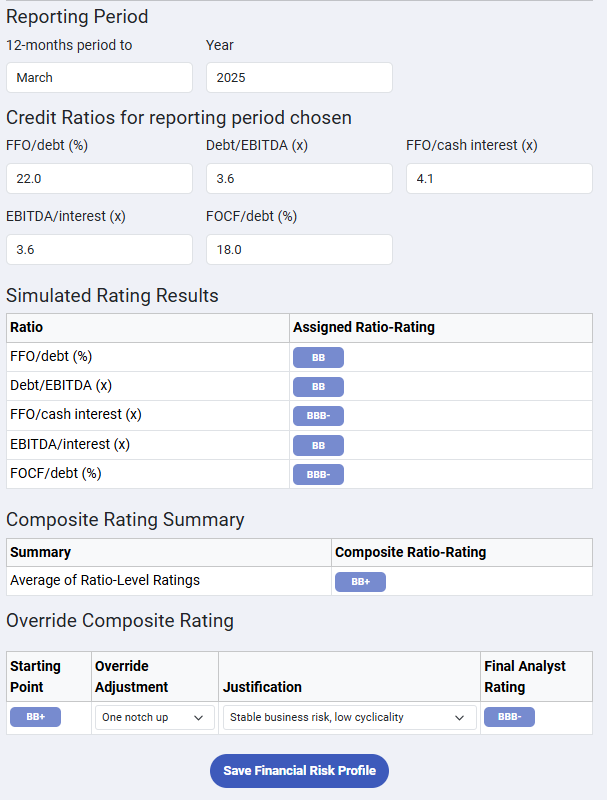Click the FOCF/debt (%) input box
Image resolution: width=607 pixels, height=800 pixels.
tap(299, 249)
